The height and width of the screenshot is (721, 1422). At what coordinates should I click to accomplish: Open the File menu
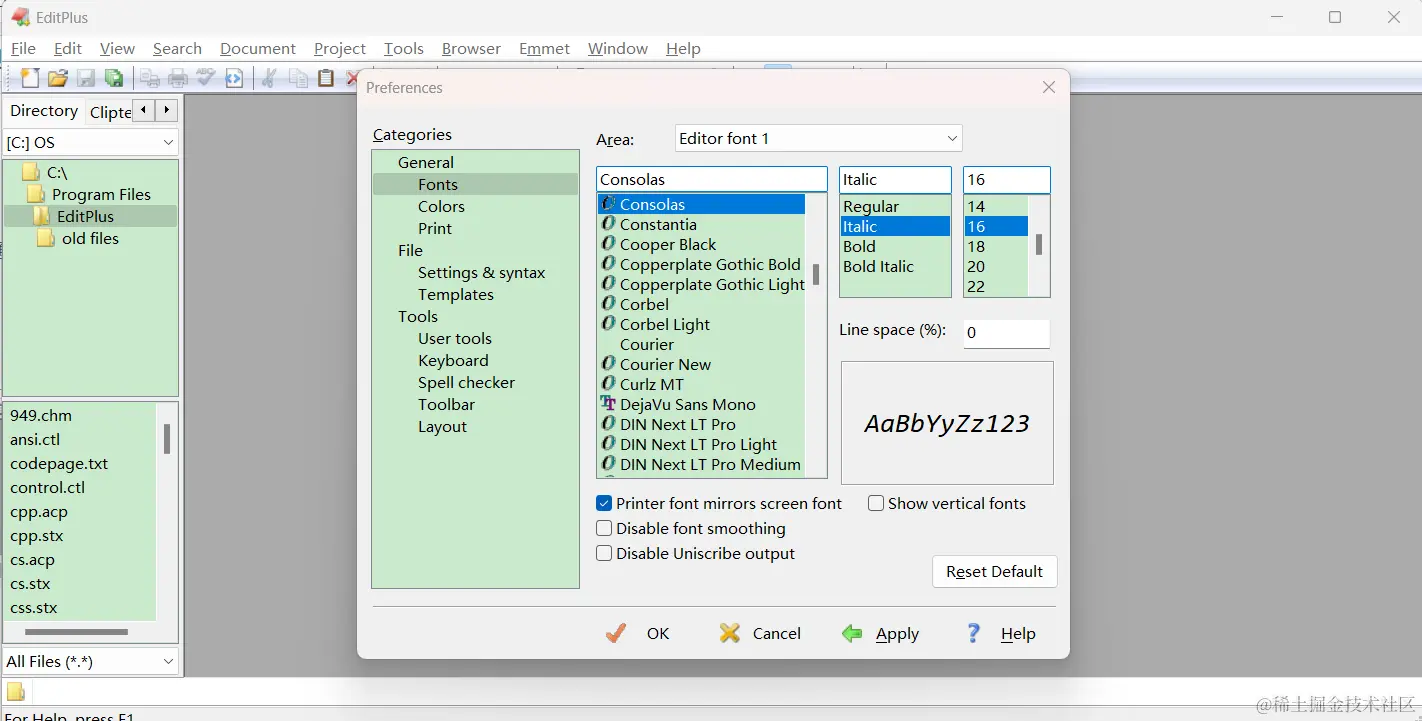[x=23, y=49]
